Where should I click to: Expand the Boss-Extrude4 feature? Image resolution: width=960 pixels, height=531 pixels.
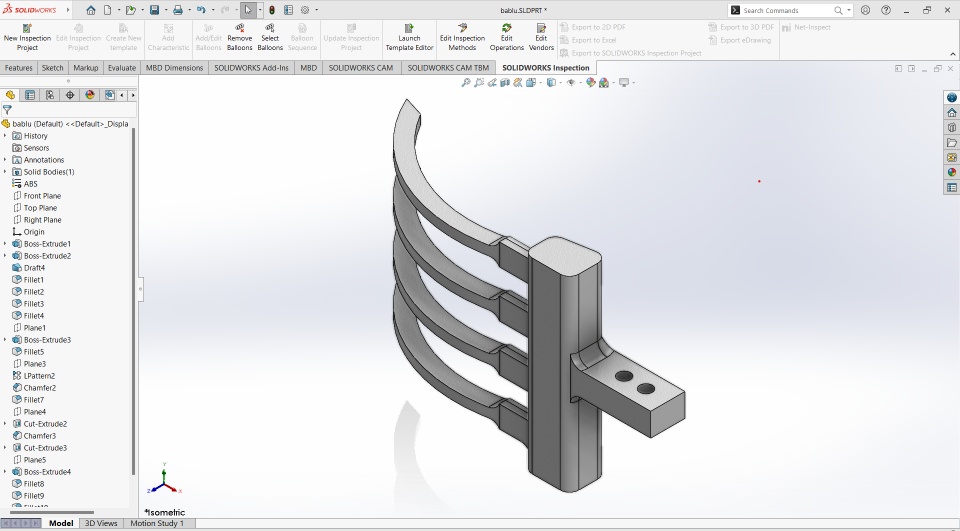coord(6,472)
